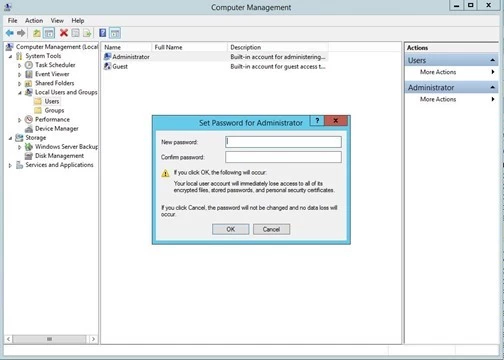The image size is (504, 360).
Task: Expand the Task Scheduler node
Action: pos(19,65)
